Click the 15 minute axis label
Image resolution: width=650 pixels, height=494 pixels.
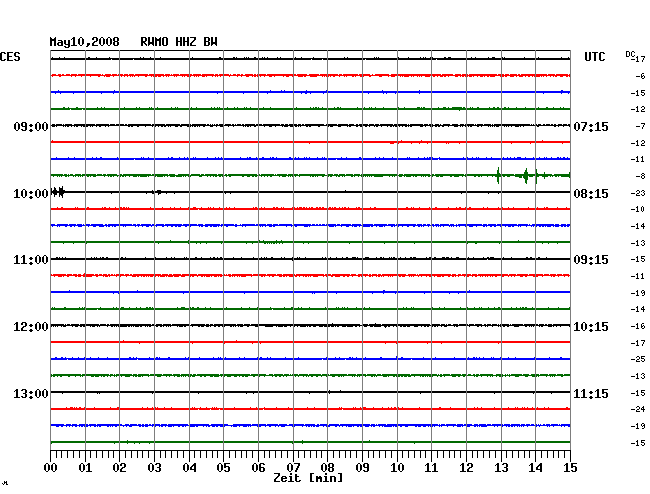click(x=570, y=468)
